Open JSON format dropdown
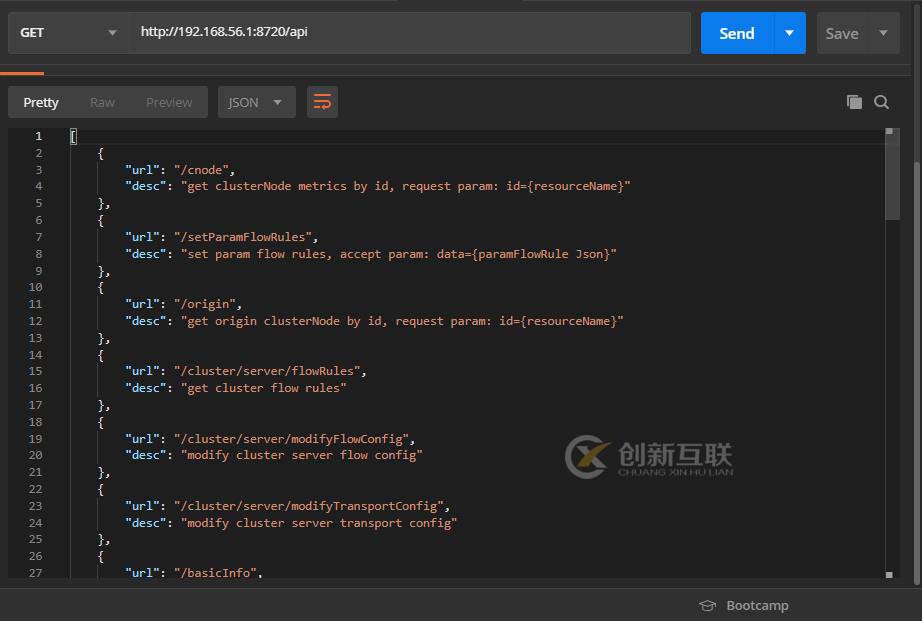Viewport: 922px width, 621px height. [256, 102]
